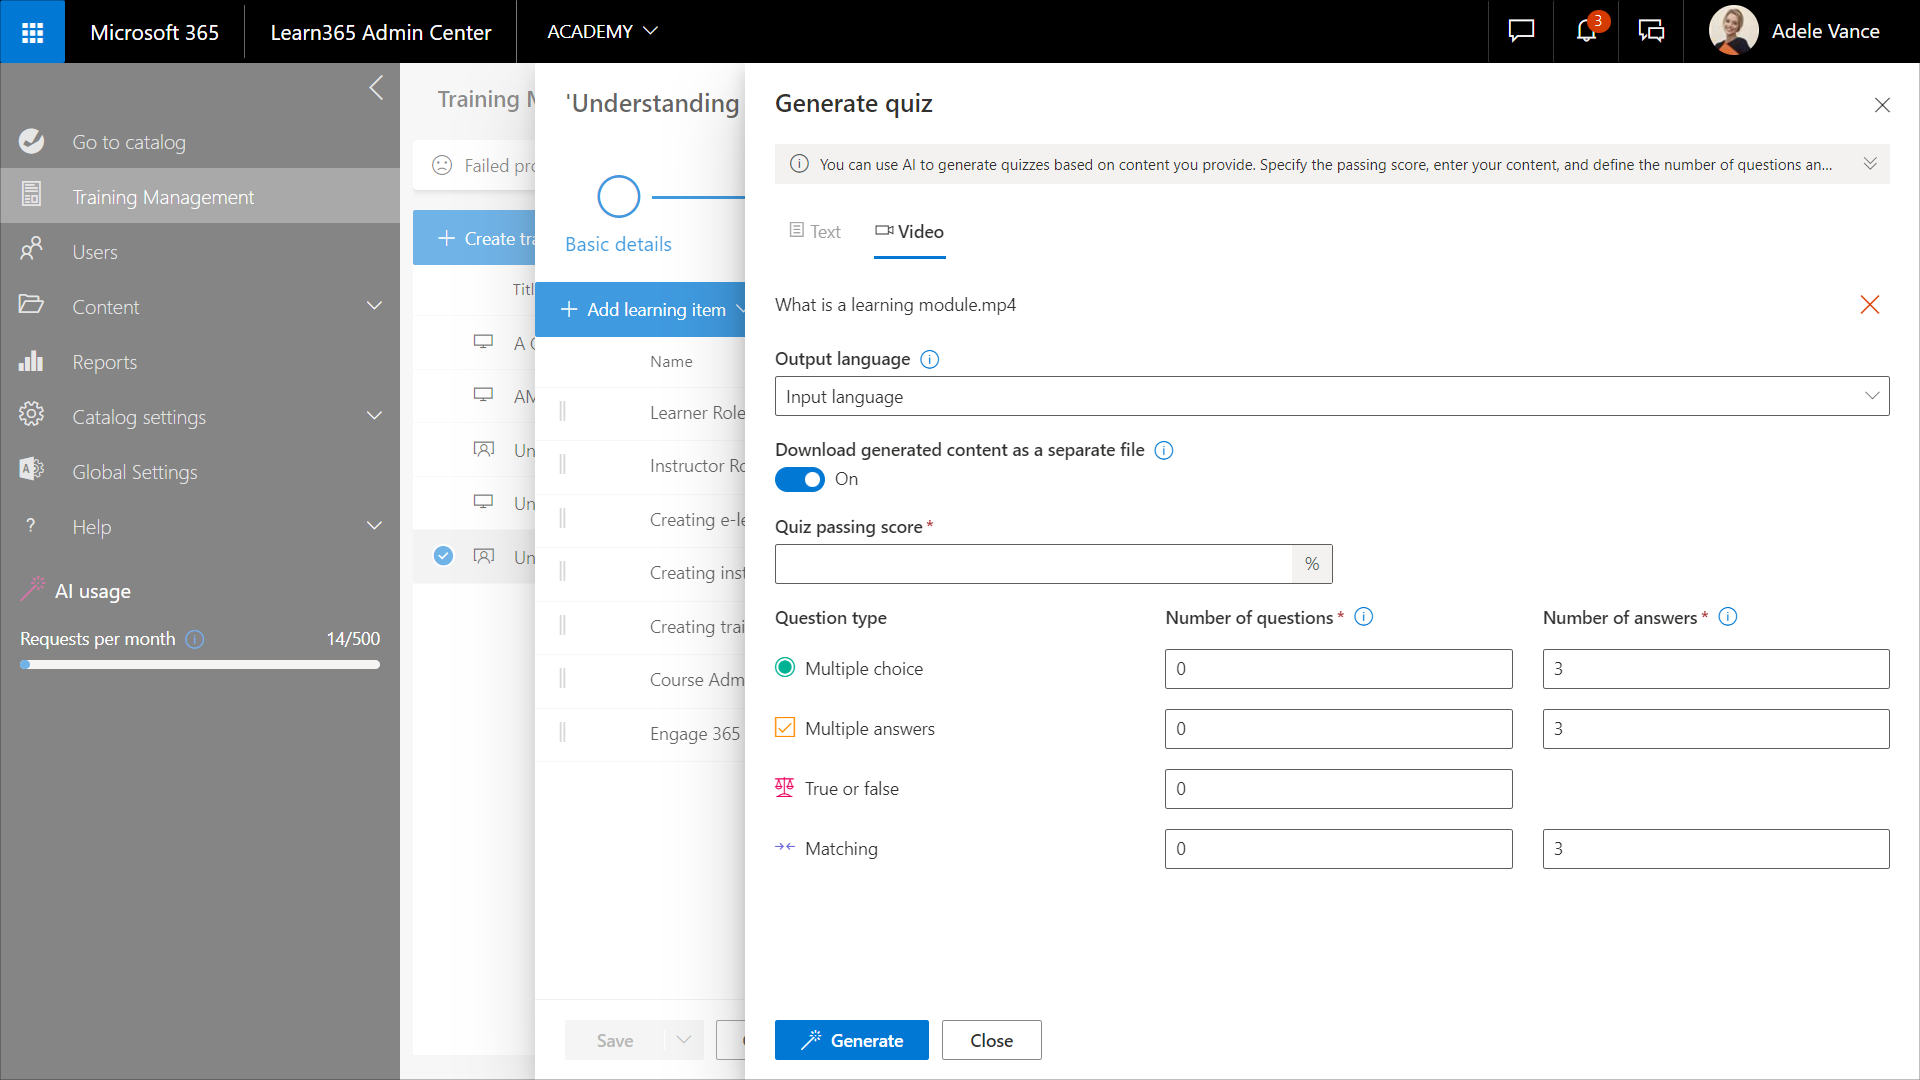Viewport: 1920px width, 1080px height.
Task: Collapse the left navigation sidebar
Action: click(376, 88)
